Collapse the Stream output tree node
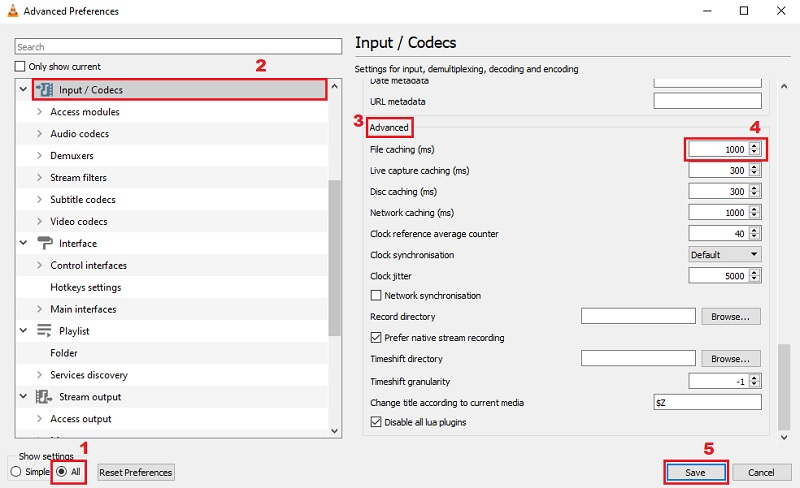The image size is (800, 488). (x=23, y=396)
